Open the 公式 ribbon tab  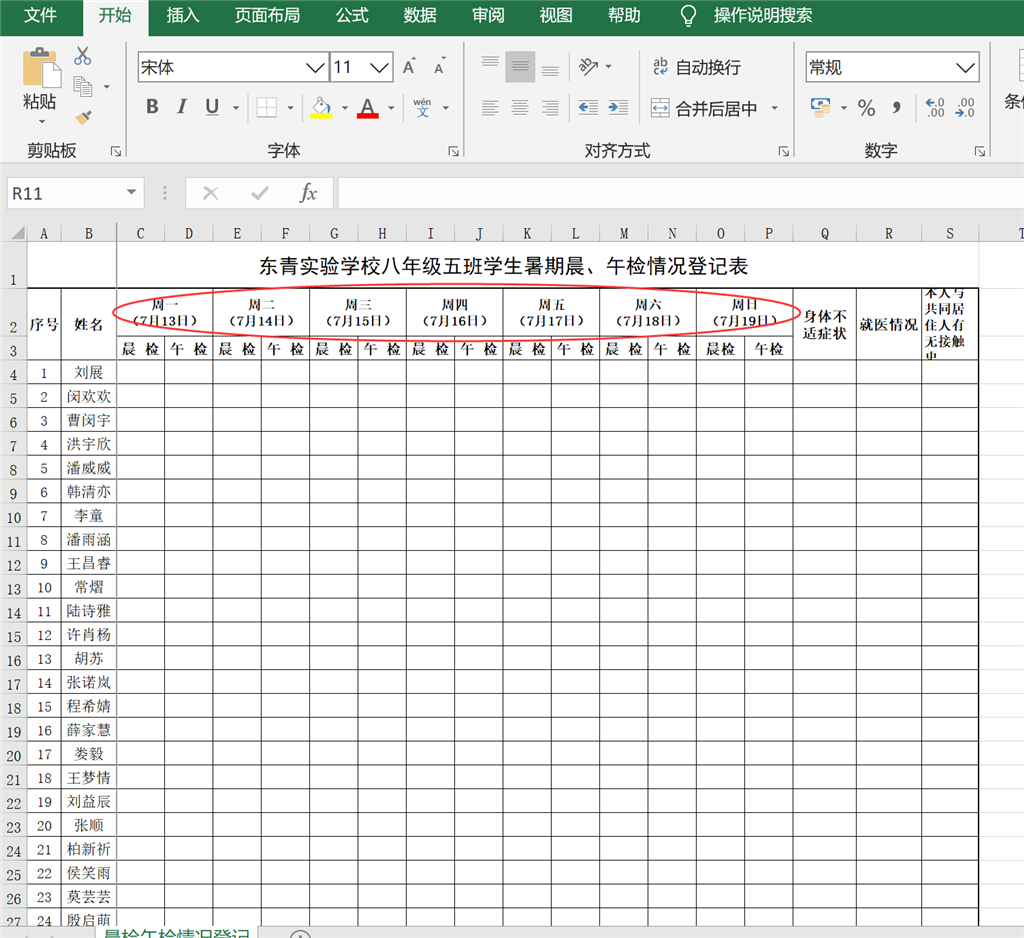[352, 15]
